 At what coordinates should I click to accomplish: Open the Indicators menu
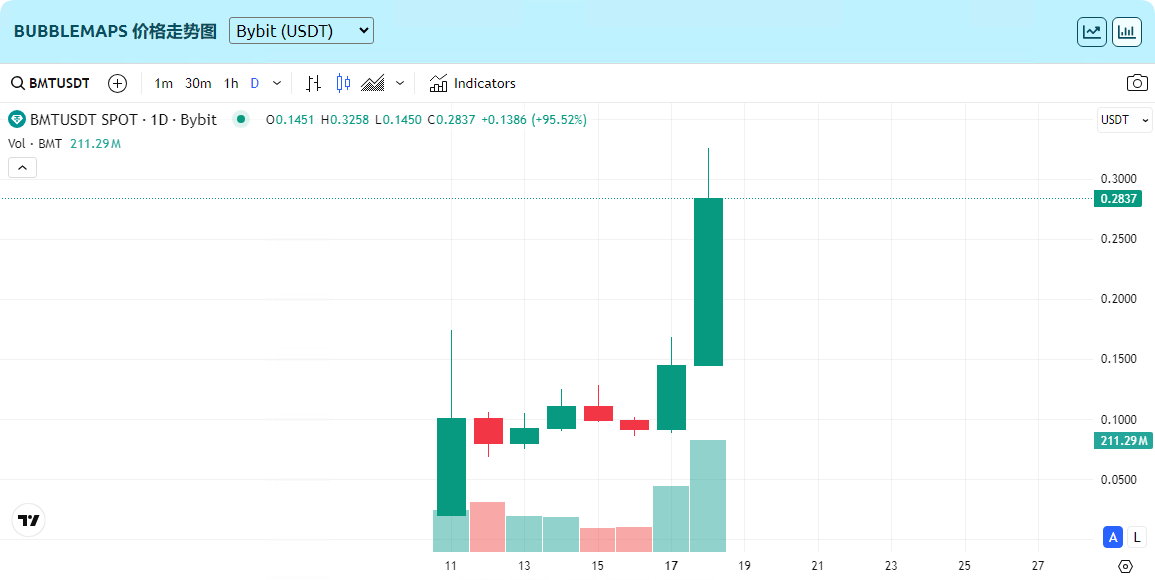[472, 83]
